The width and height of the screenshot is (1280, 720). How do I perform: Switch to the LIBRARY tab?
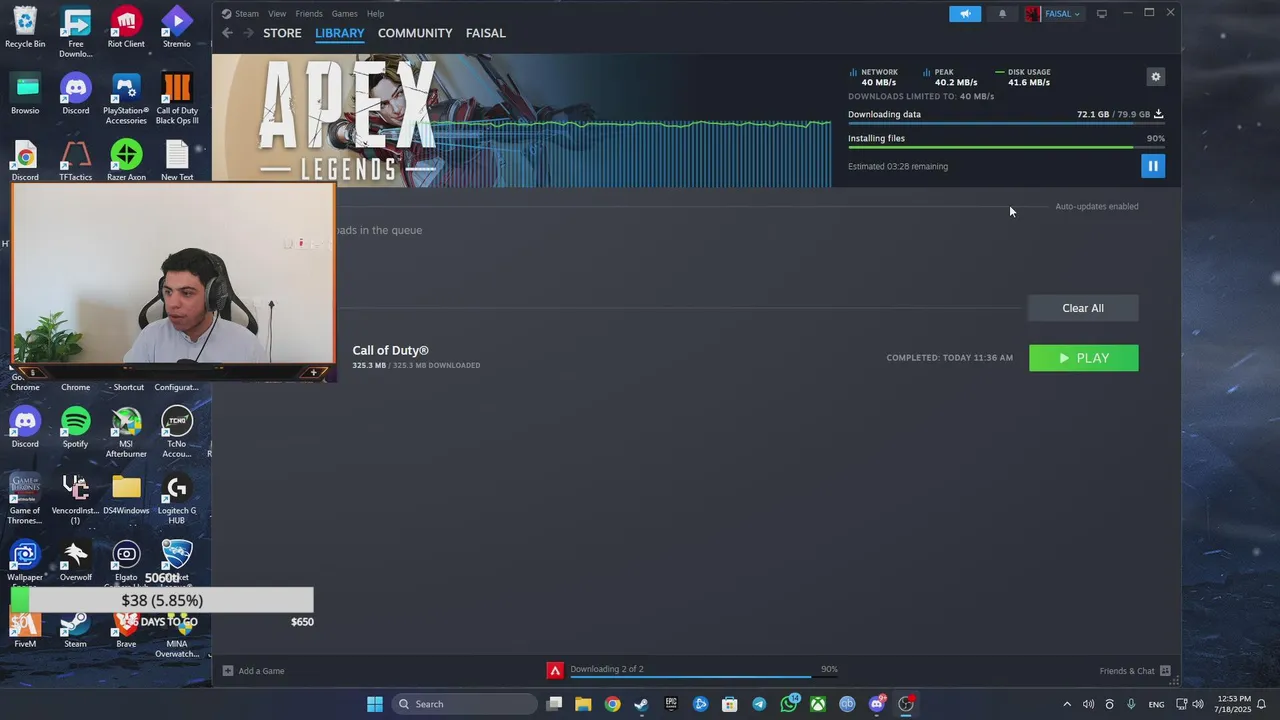click(x=340, y=33)
